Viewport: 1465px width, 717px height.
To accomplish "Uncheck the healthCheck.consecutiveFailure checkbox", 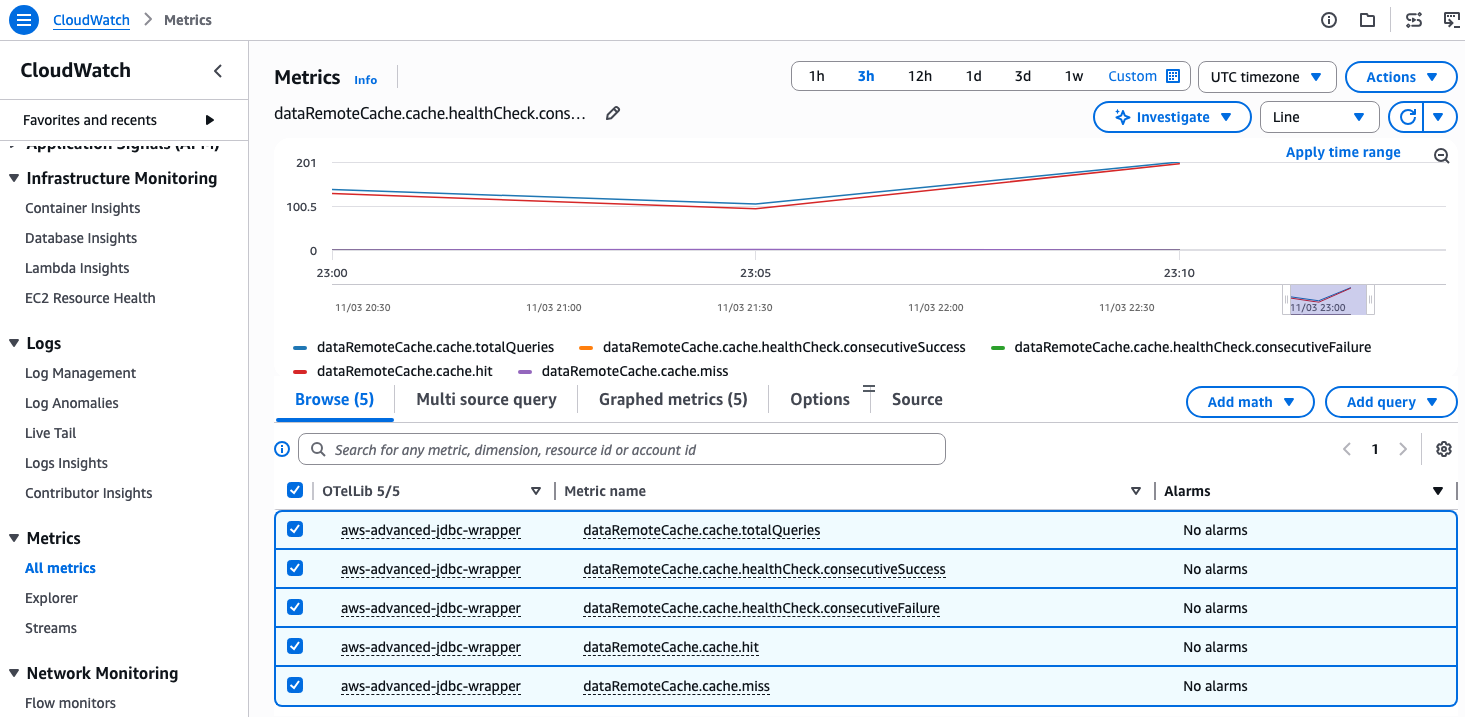I will click(295, 607).
